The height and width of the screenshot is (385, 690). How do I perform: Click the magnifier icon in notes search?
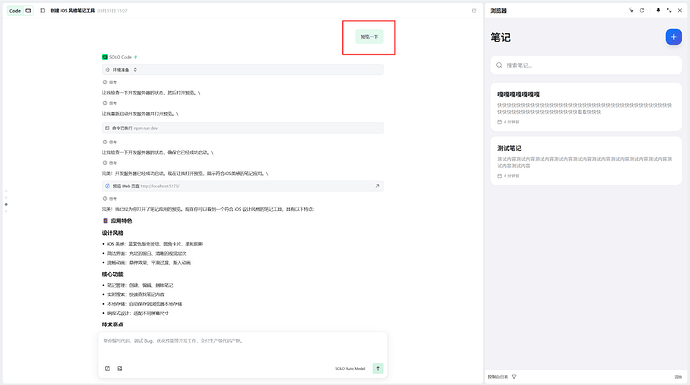[x=499, y=65]
